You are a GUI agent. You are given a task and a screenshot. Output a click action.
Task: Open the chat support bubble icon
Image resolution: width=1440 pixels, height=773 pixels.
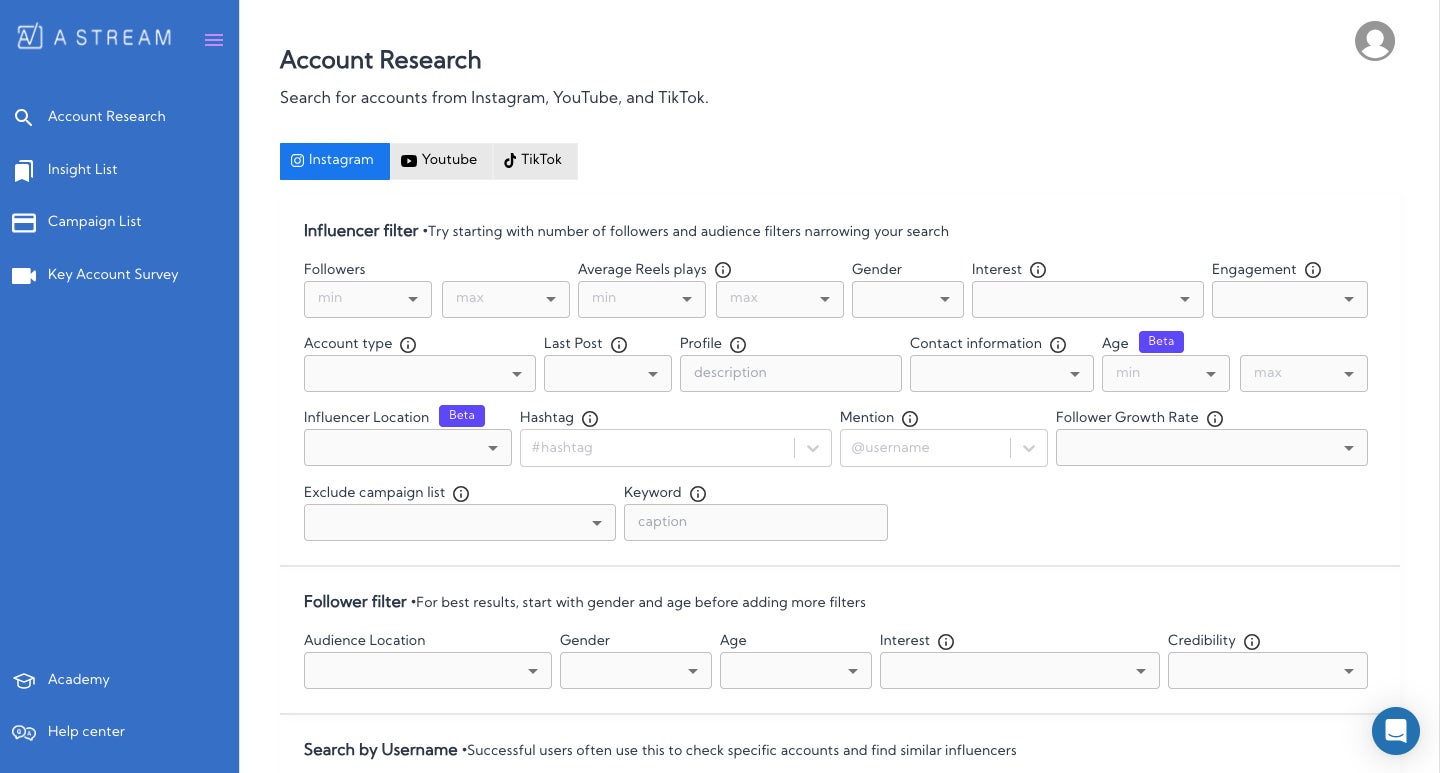tap(1395, 731)
